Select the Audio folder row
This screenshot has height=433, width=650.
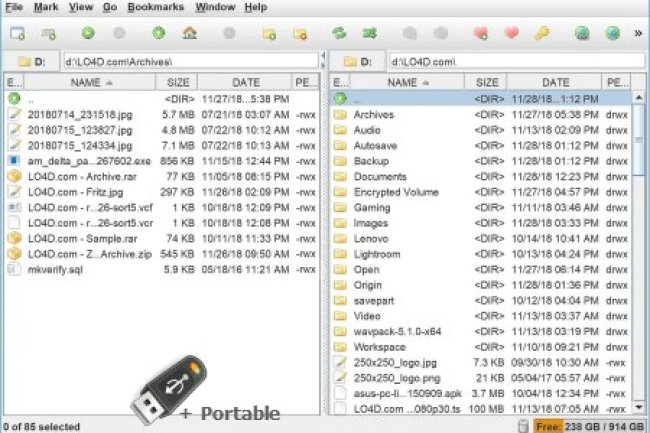(x=481, y=130)
